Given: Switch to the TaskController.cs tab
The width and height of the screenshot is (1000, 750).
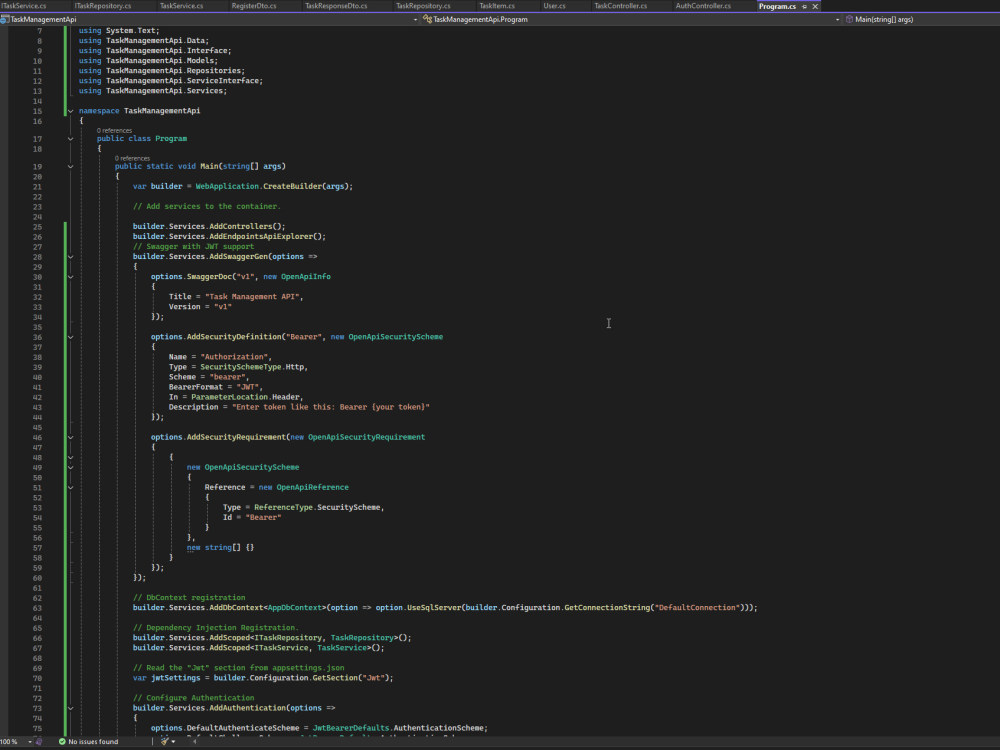Looking at the screenshot, I should (x=621, y=6).
